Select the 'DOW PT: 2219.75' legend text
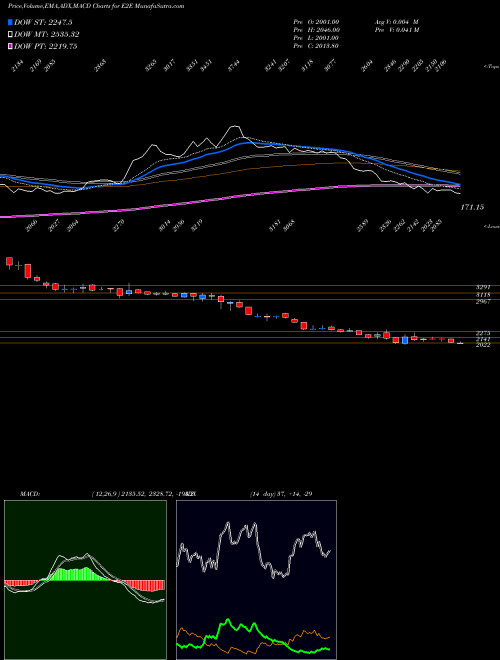500x660 pixels. pyautogui.click(x=45, y=46)
